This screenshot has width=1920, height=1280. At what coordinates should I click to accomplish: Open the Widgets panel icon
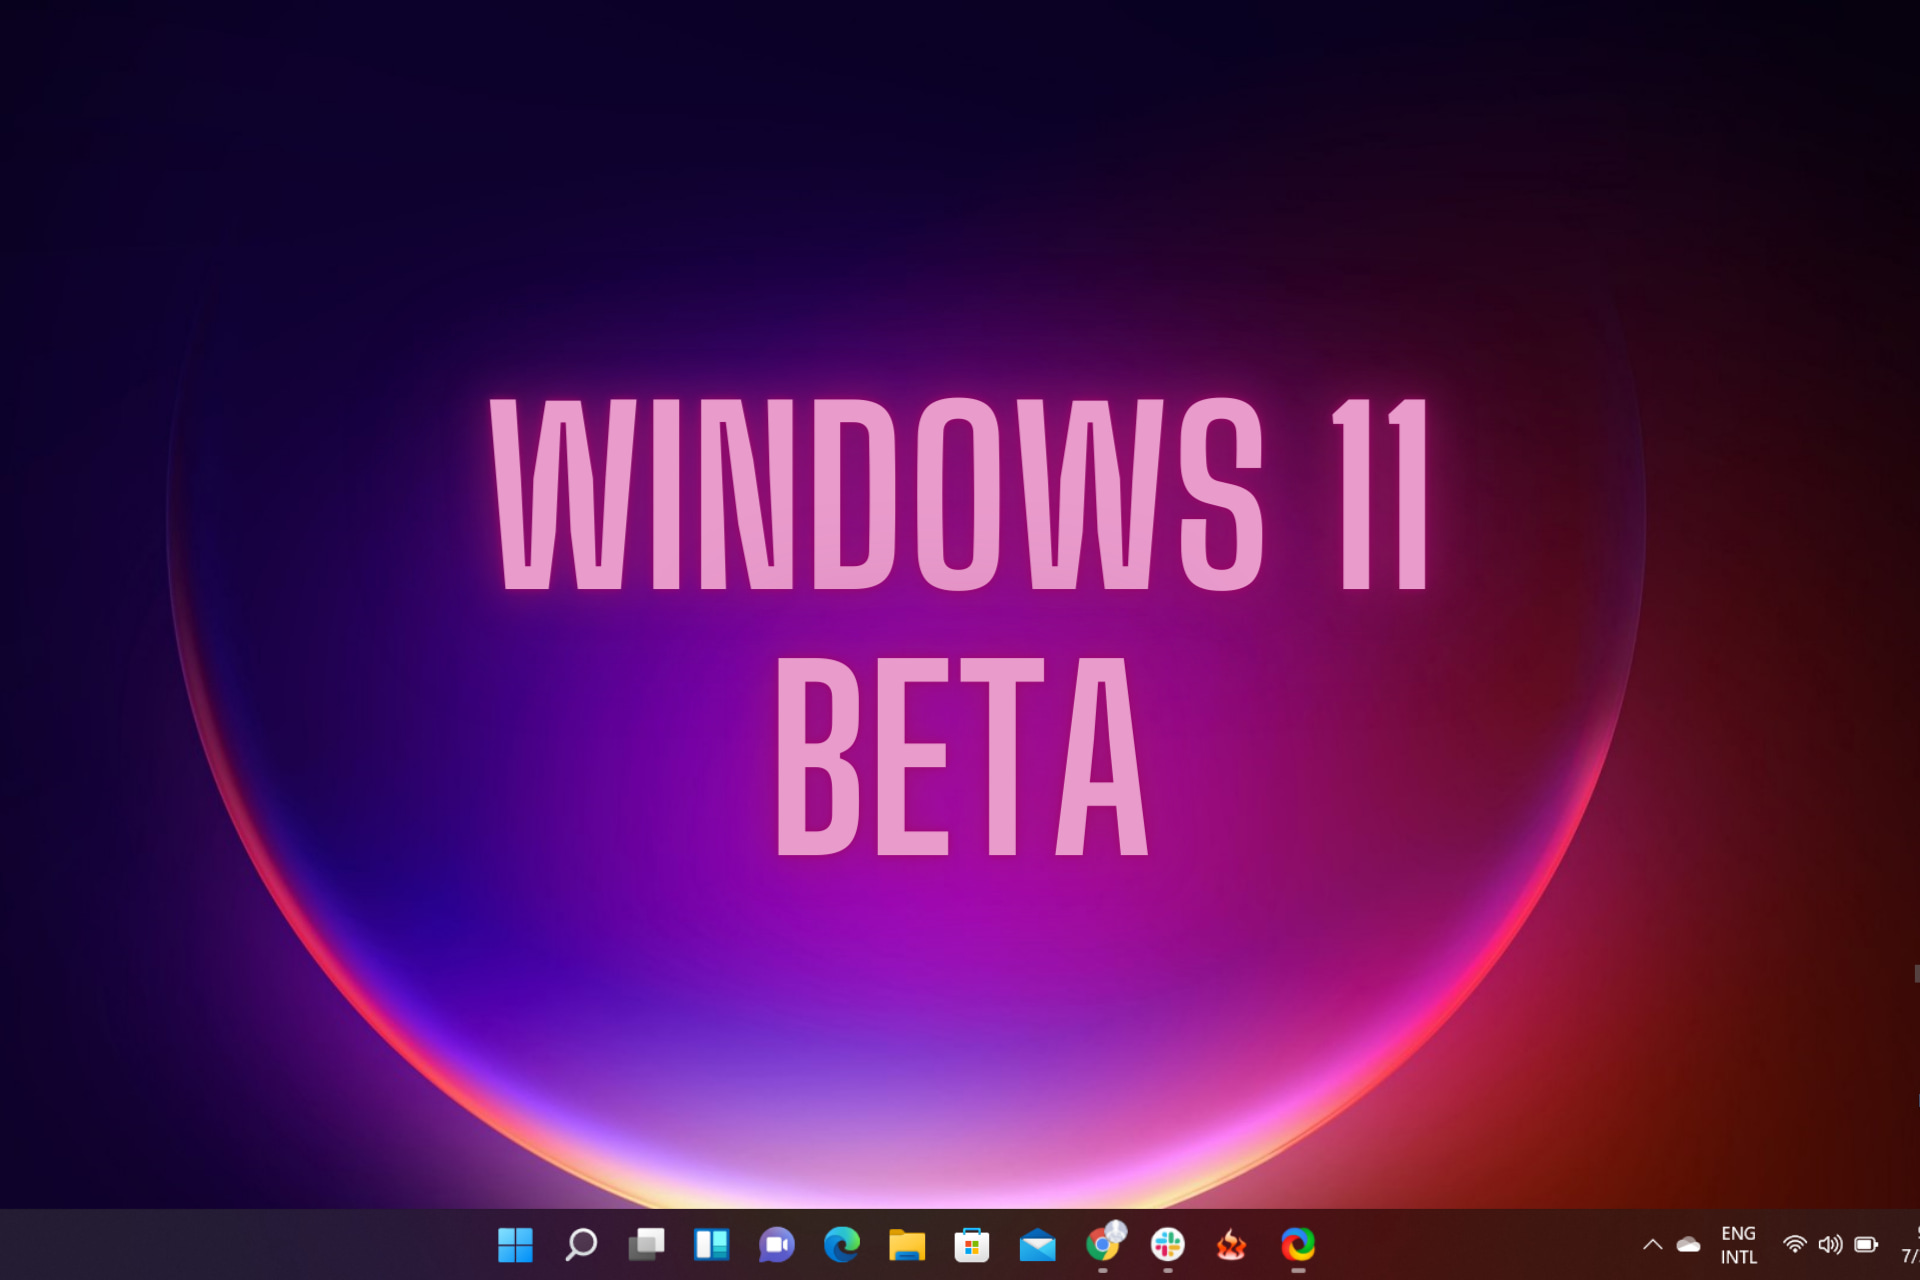(711, 1245)
